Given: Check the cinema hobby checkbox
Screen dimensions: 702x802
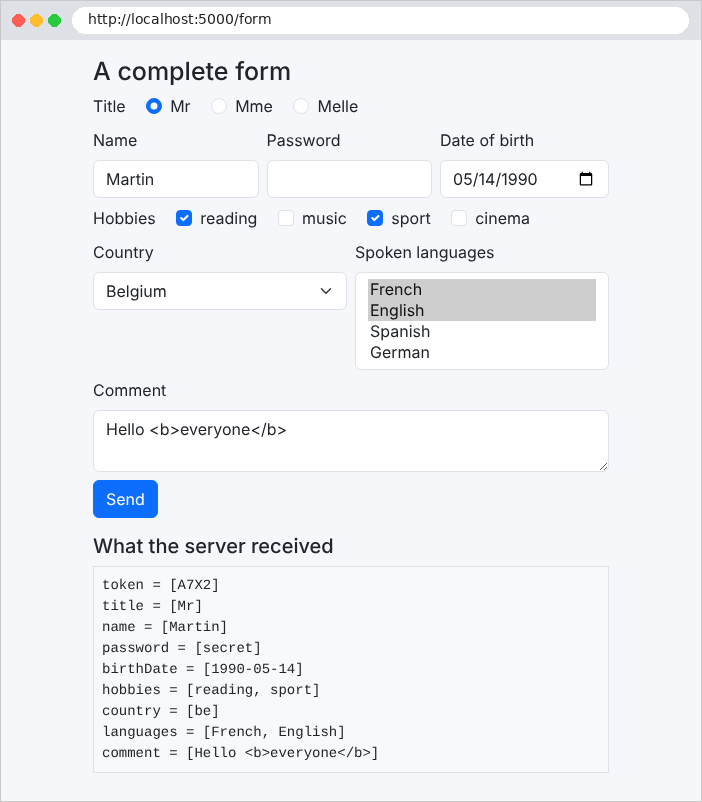Looking at the screenshot, I should pyautogui.click(x=459, y=218).
